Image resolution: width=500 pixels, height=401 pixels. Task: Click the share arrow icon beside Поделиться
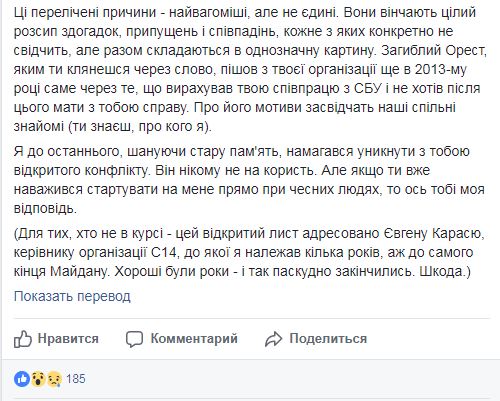tap(273, 339)
